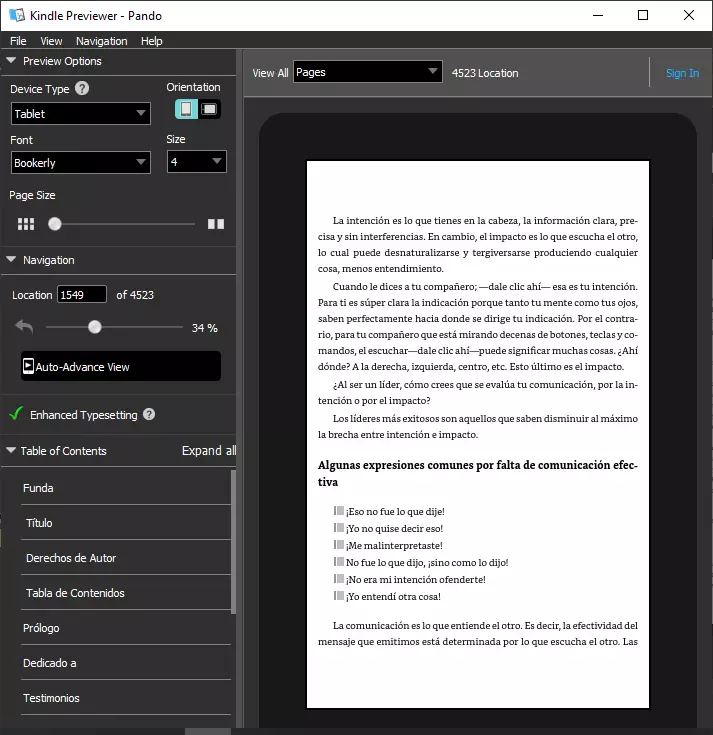This screenshot has height=735, width=713.
Task: Maximize the Kindle Previewer window
Action: (643, 15)
